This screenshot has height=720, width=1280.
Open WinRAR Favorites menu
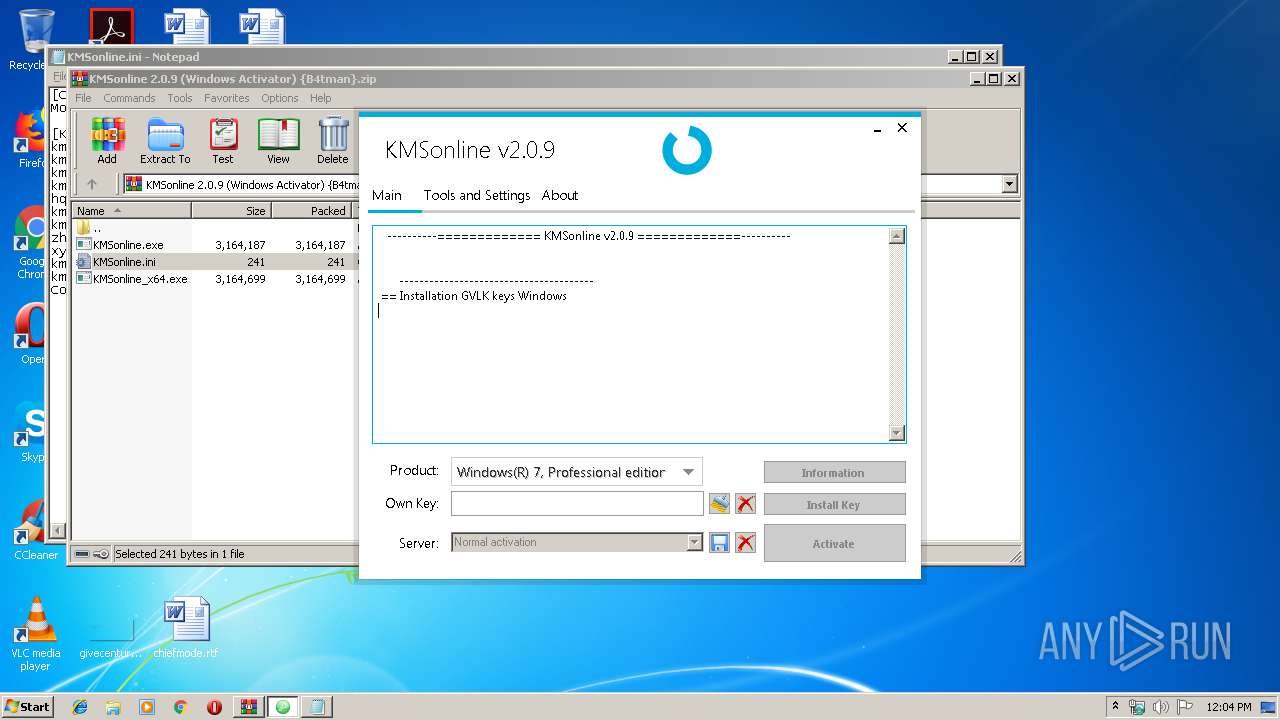[x=227, y=98]
